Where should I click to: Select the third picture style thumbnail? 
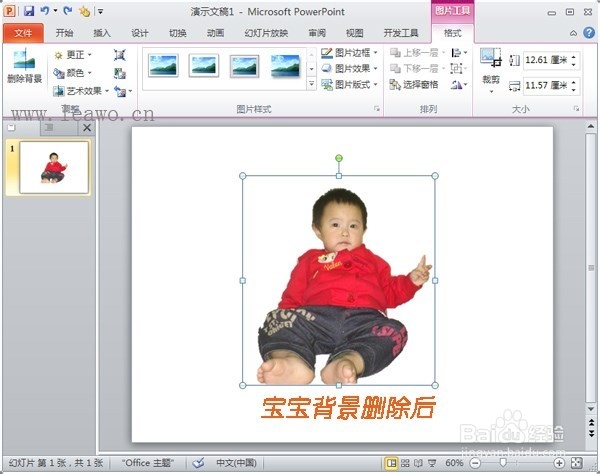tap(245, 65)
